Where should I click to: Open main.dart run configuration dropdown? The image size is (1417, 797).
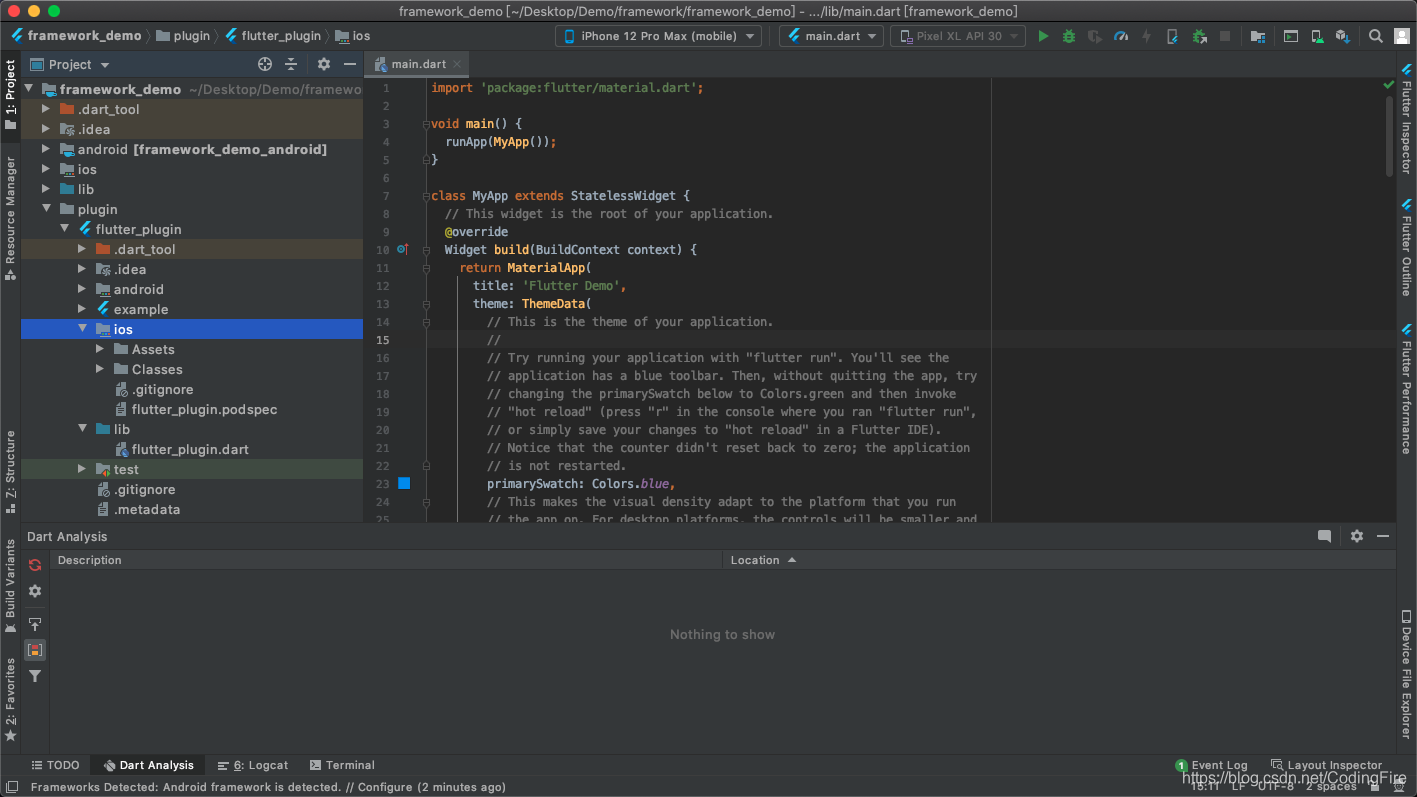(x=831, y=36)
